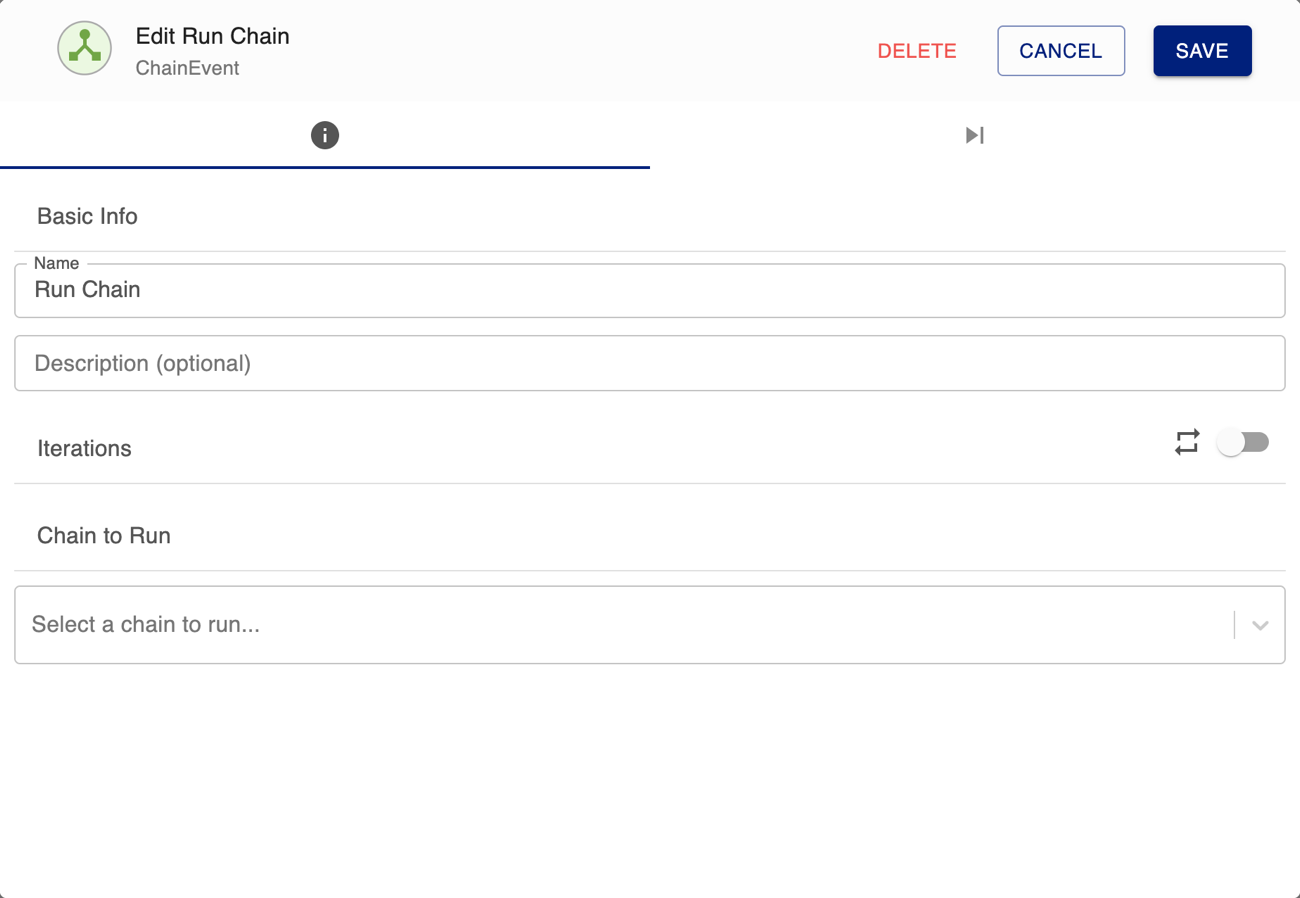The height and width of the screenshot is (898, 1300).
Task: Click the green ChainEvent node icon
Action: [x=84, y=47]
